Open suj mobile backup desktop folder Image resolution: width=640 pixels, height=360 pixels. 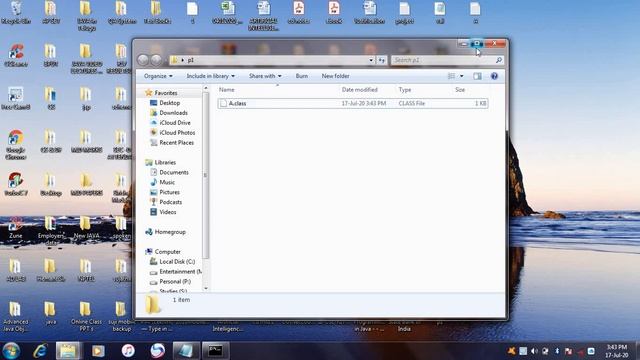coord(121,317)
